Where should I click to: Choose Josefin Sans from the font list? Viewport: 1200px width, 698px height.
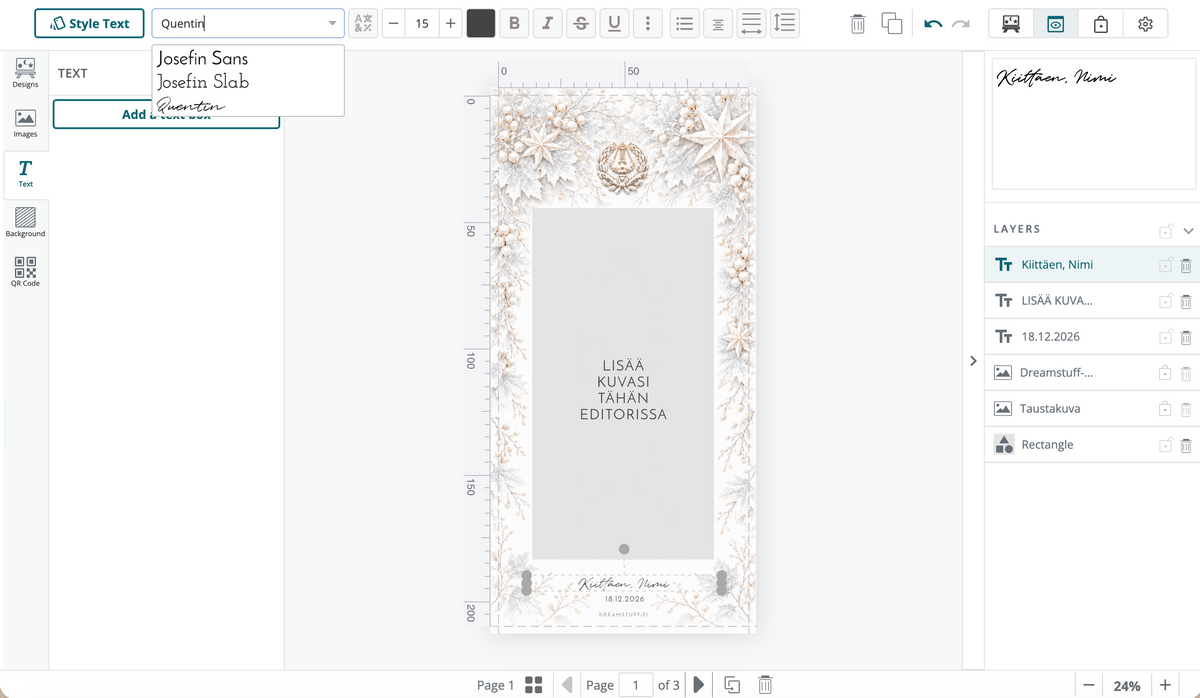(x=203, y=59)
